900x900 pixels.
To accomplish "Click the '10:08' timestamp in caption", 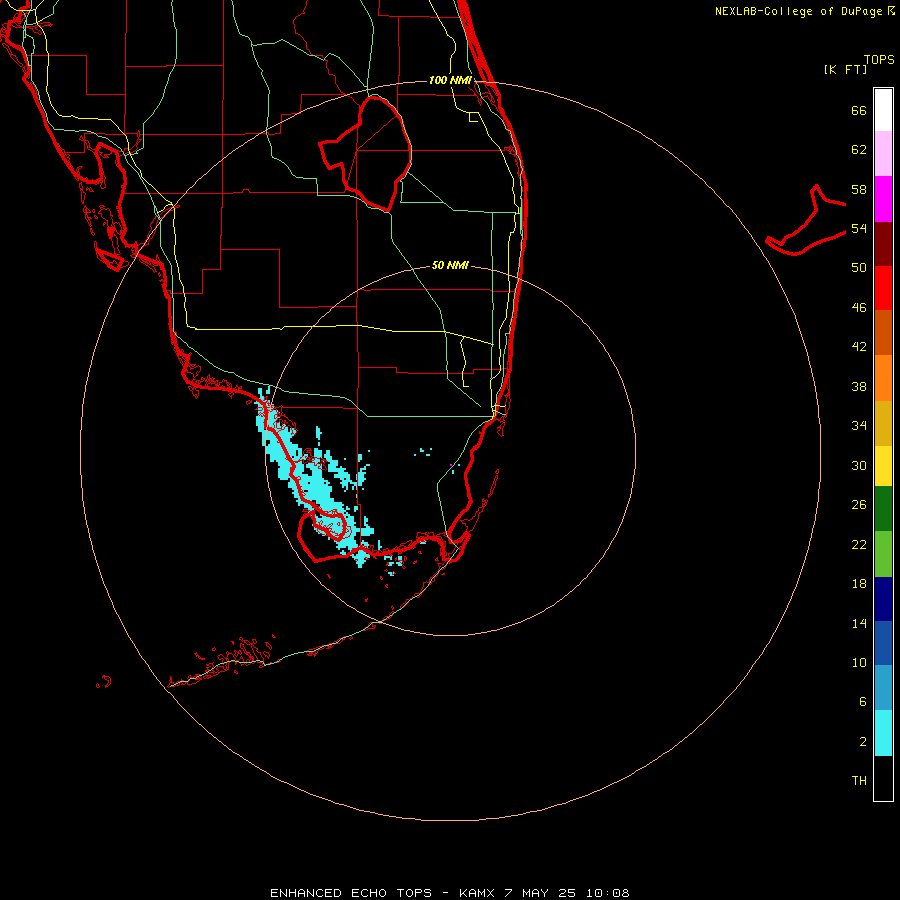I will pyautogui.click(x=607, y=893).
